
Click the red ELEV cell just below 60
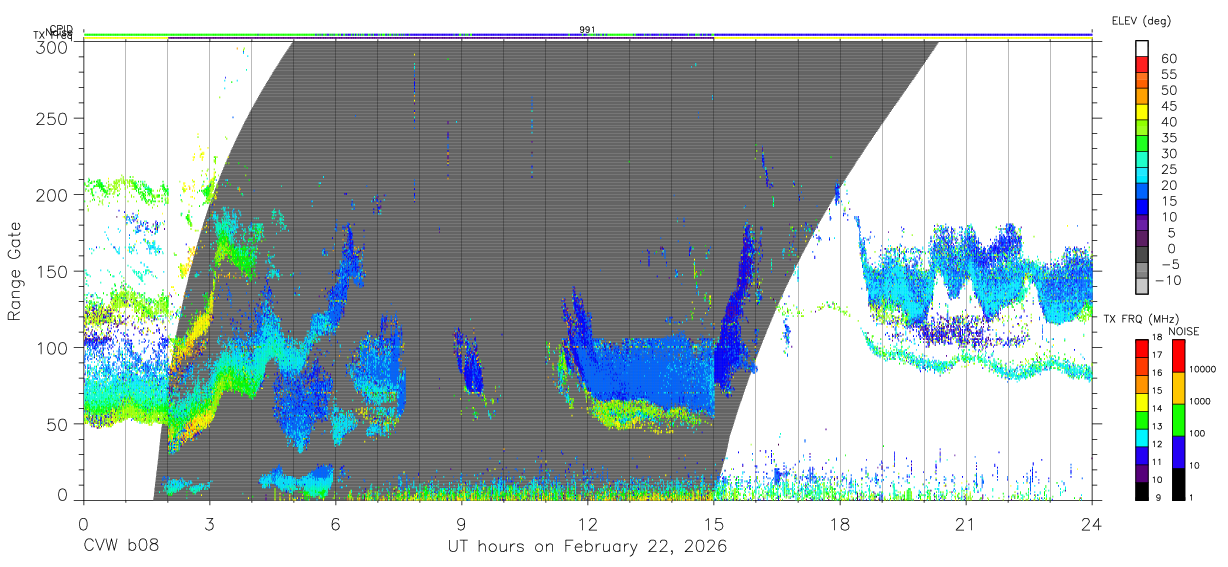tap(1142, 64)
